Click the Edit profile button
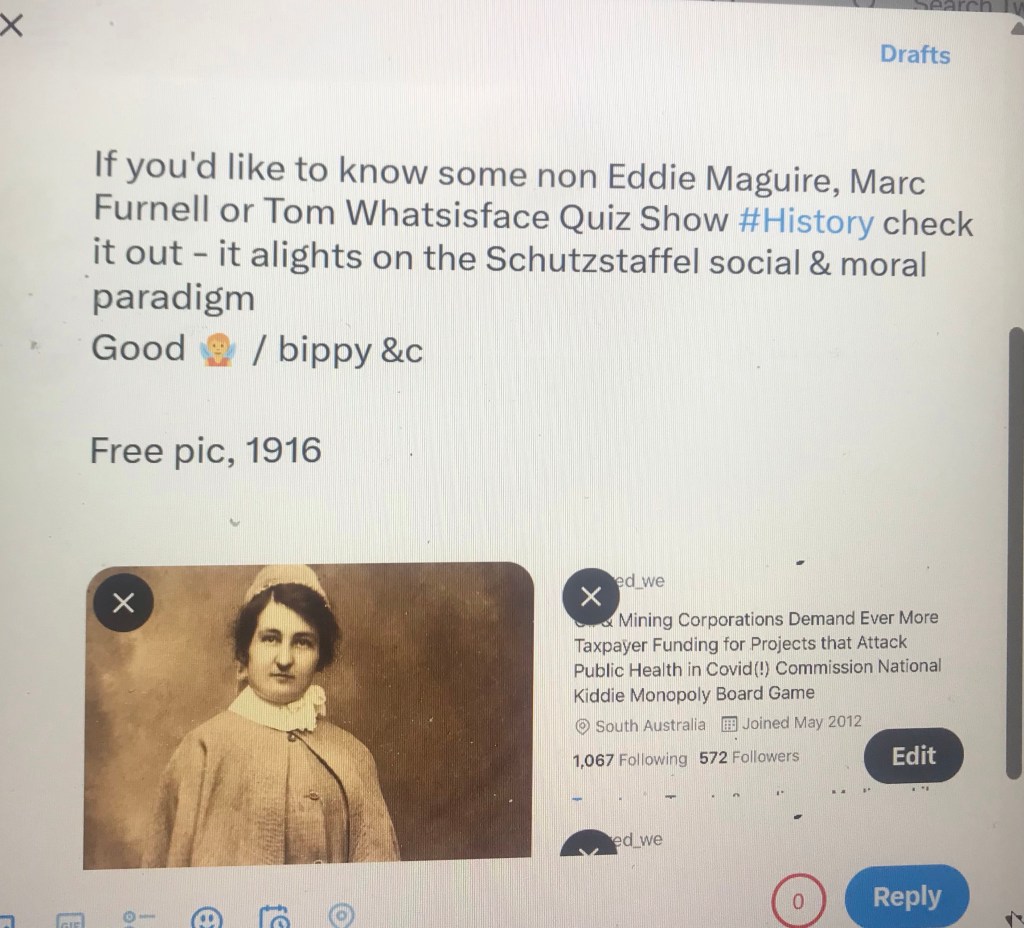The height and width of the screenshot is (928, 1024). 913,756
